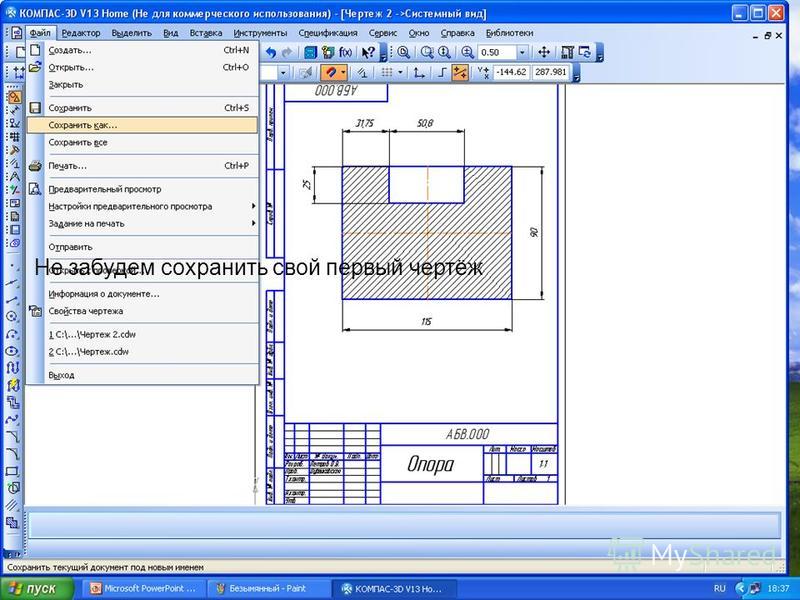Image resolution: width=800 pixels, height=600 pixels.
Task: Select the Point tool
Action: pyautogui.click(x=13, y=266)
